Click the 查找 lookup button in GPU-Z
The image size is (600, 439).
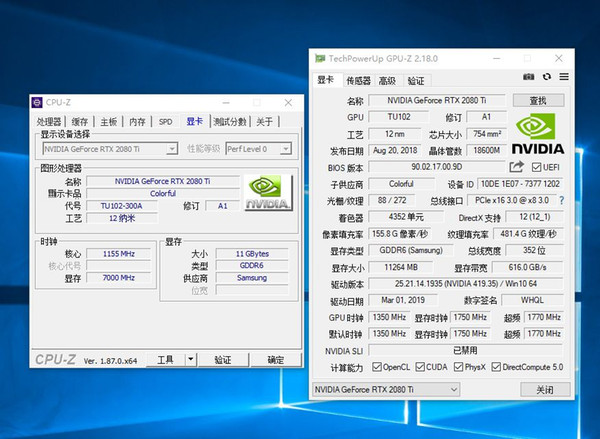pos(538,101)
